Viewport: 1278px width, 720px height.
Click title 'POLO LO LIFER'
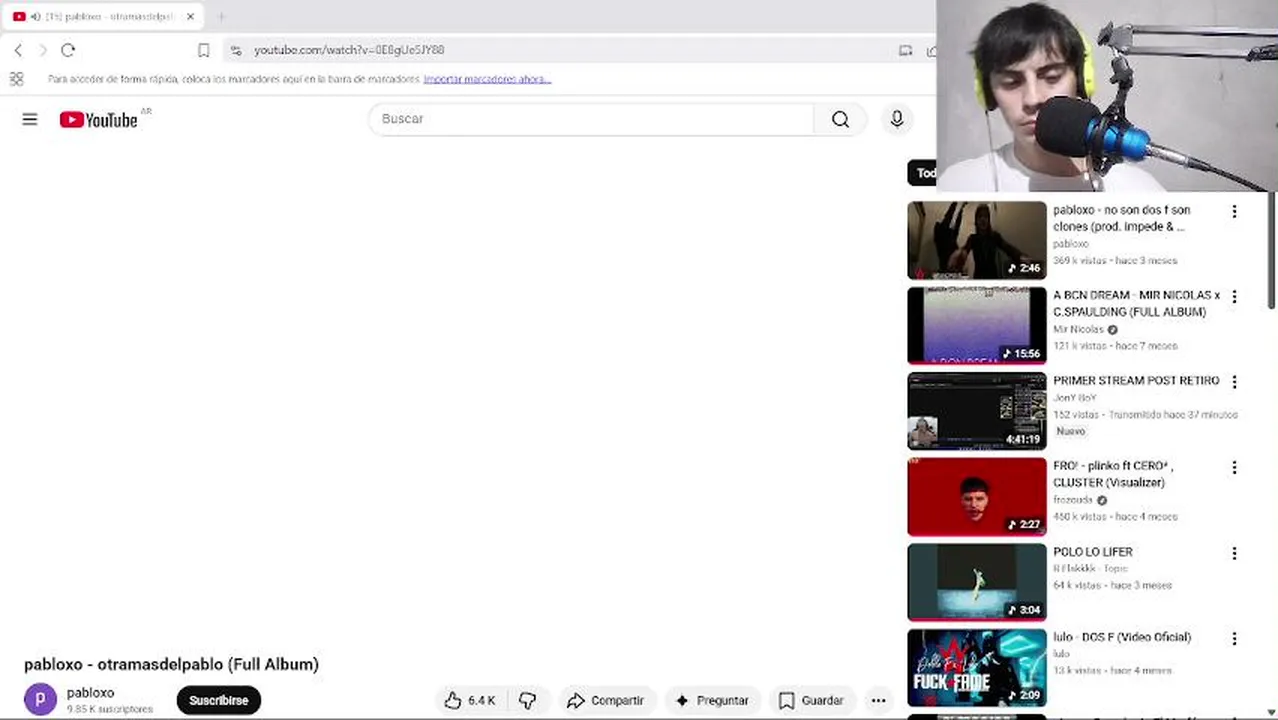point(1093,552)
